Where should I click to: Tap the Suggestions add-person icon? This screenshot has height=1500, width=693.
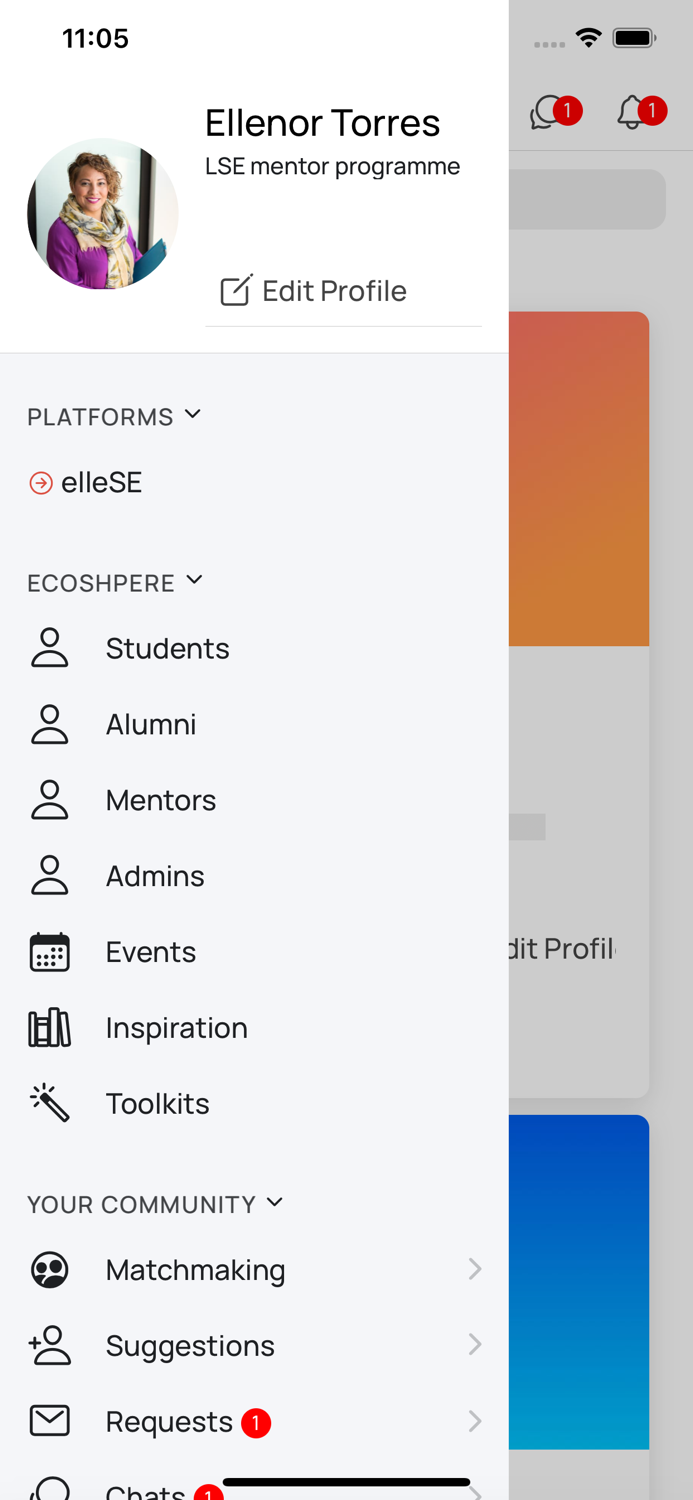pos(49,1346)
